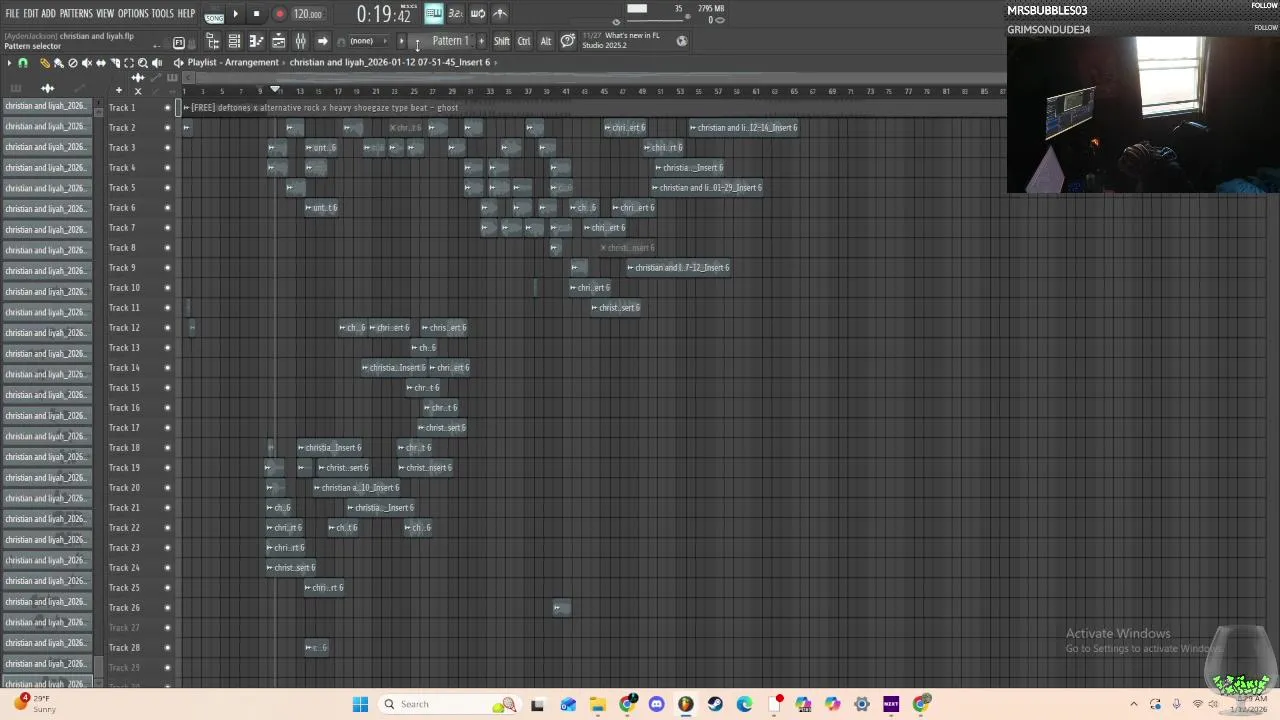Click the christian and liyah Insert 6 breadcrumb
Screen dimensions: 1280x720
(x=389, y=62)
